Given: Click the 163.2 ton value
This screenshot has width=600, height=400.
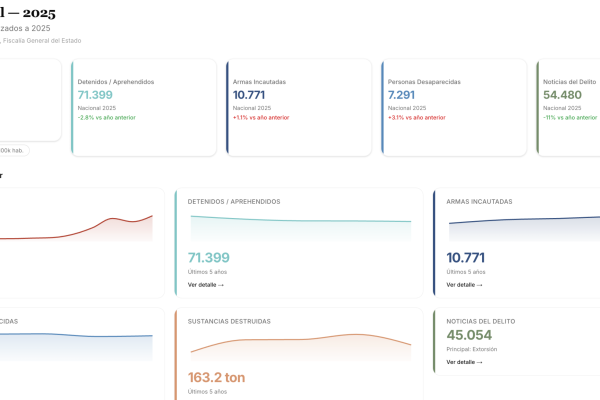Looking at the screenshot, I should pyautogui.click(x=216, y=377).
